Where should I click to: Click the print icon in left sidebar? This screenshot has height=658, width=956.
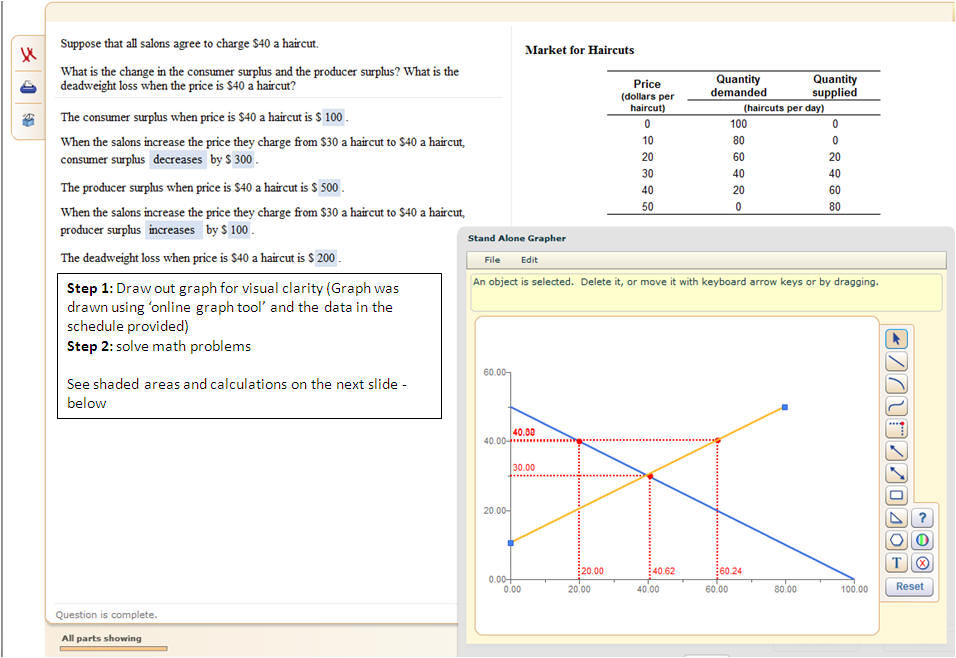(x=28, y=87)
